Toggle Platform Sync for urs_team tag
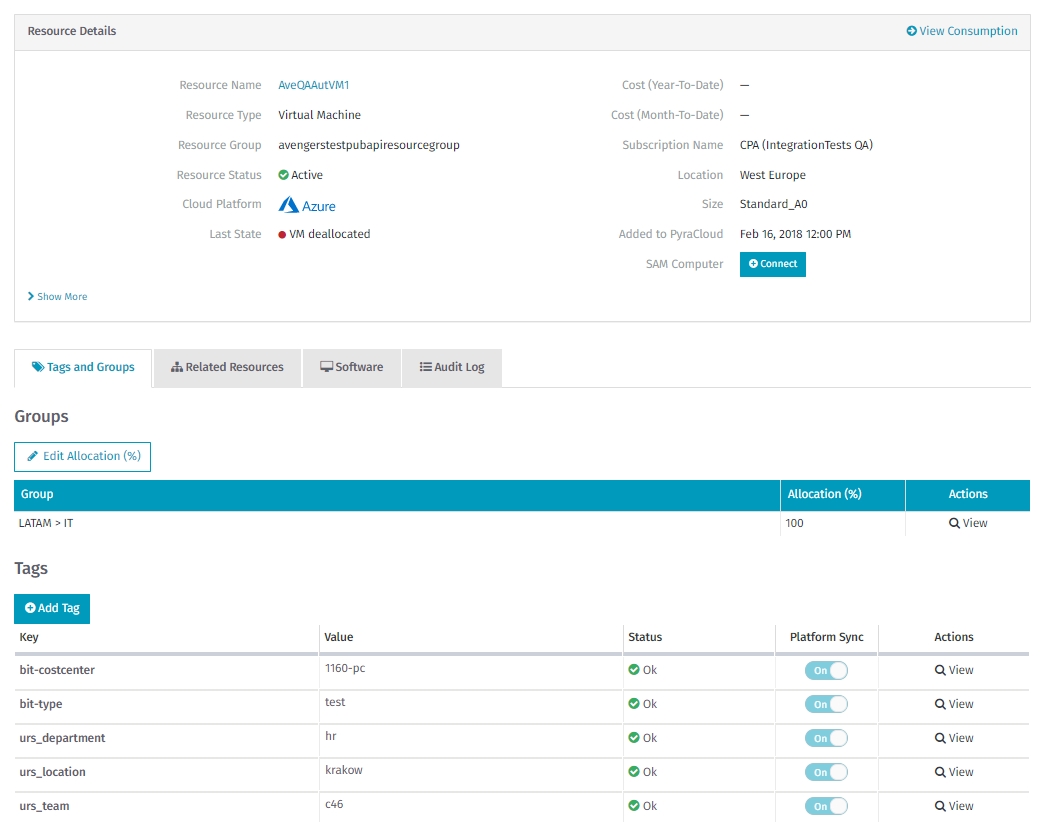The image size is (1046, 822). [x=826, y=807]
